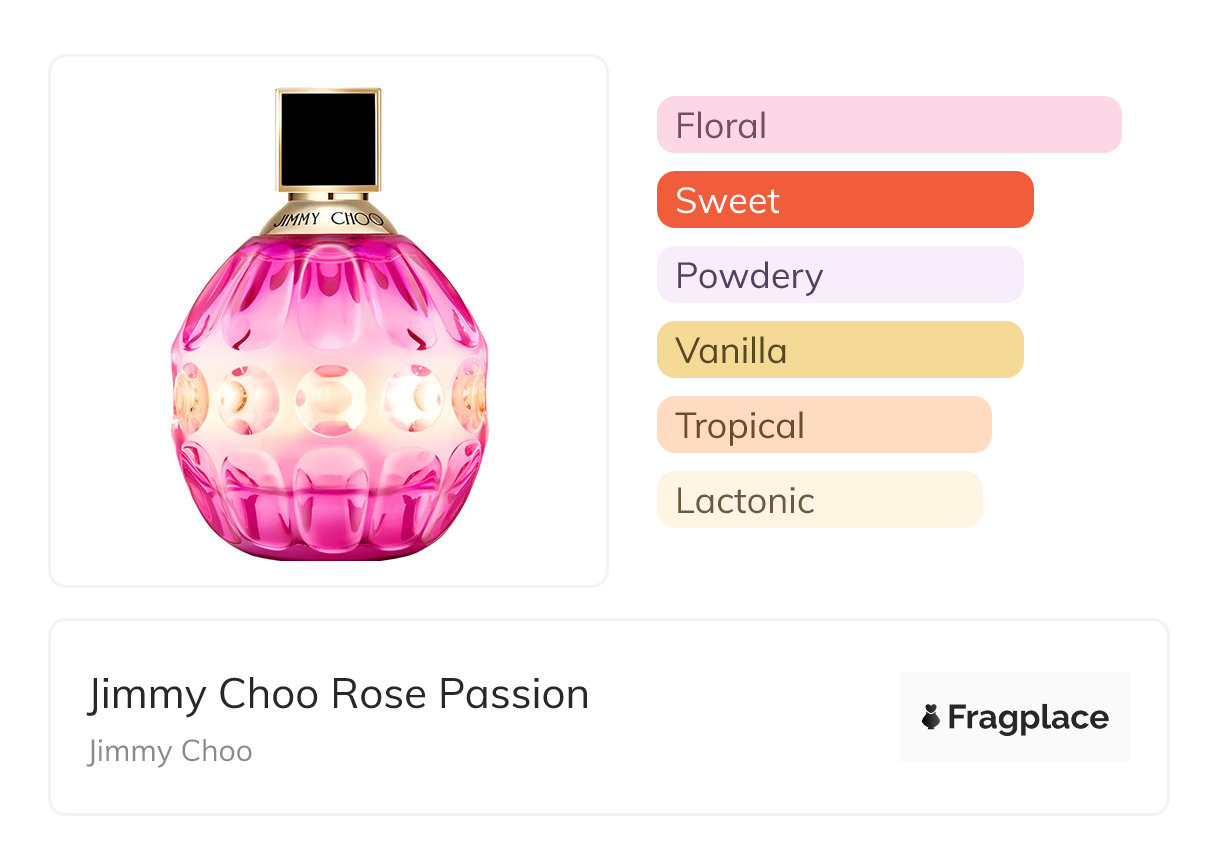Screen dimensions: 1218x864
Task: Select the orange Sweet accord bar
Action: tap(844, 200)
